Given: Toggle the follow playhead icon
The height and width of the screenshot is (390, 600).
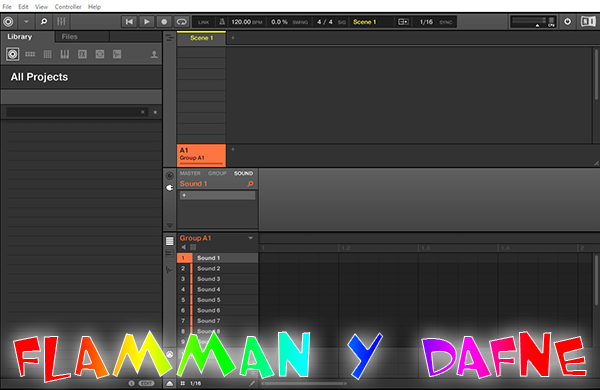Looking at the screenshot, I should tap(403, 22).
